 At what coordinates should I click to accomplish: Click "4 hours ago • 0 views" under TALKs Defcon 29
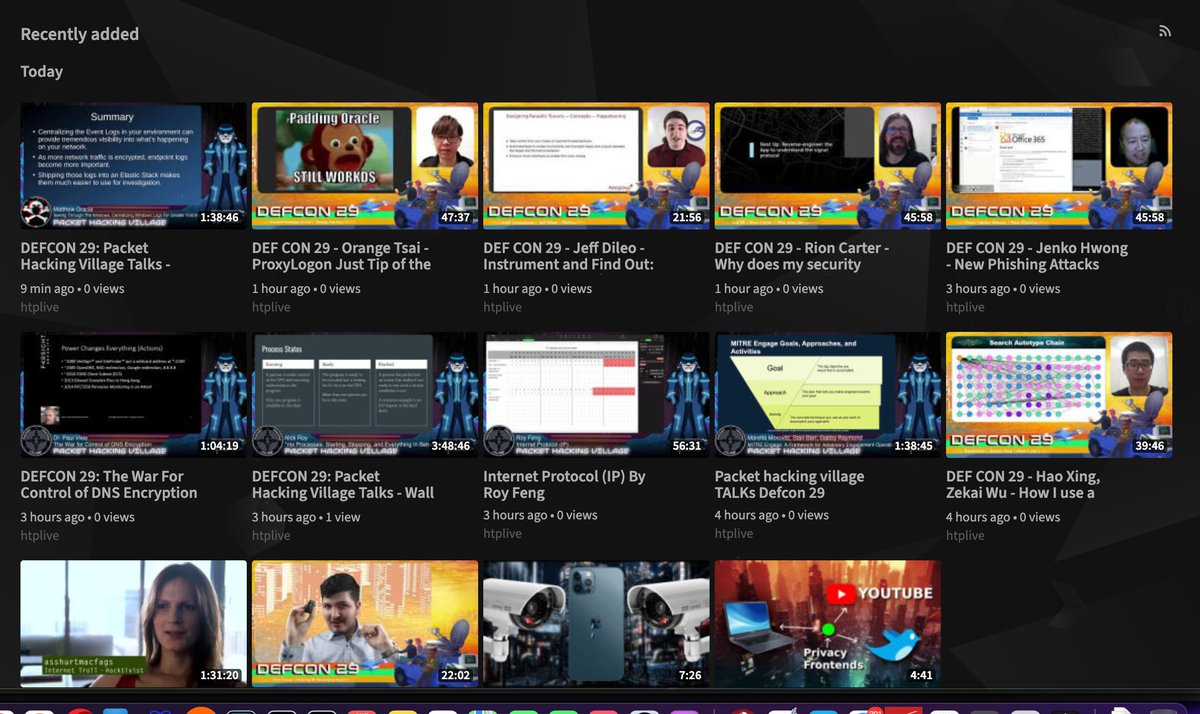coord(772,515)
